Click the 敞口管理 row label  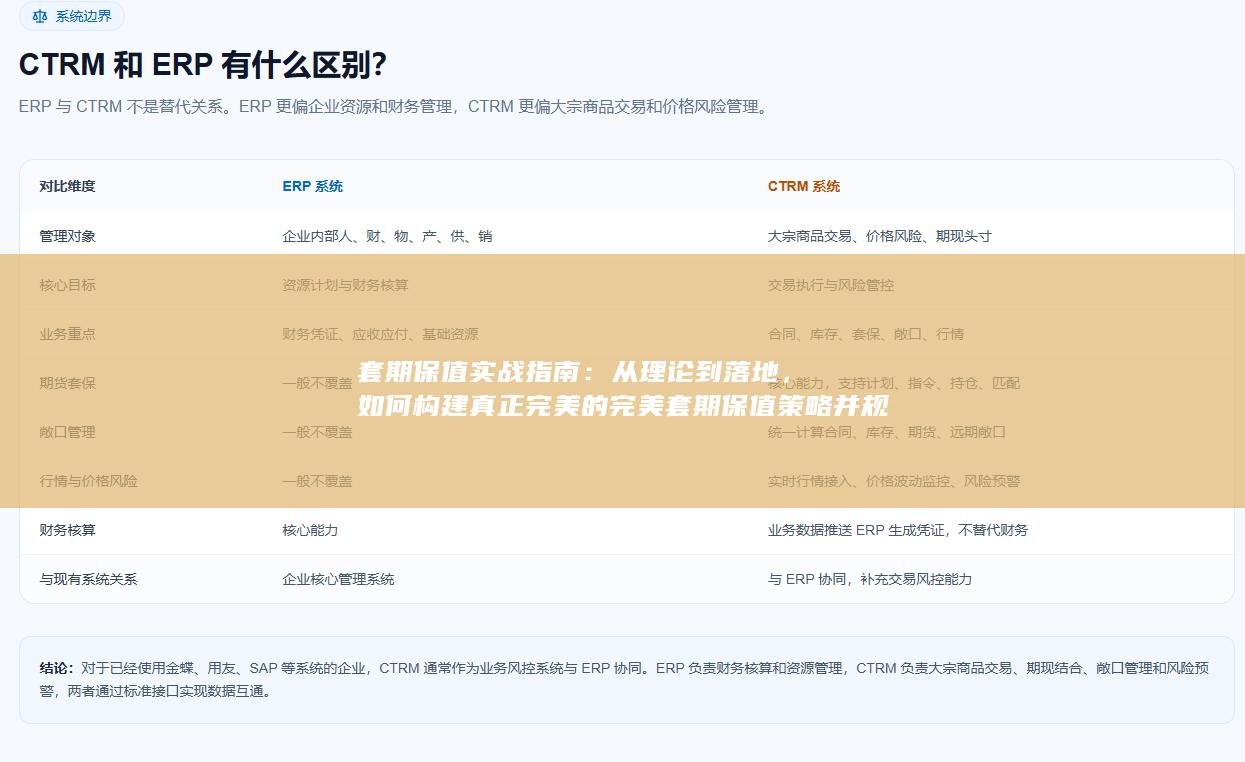(68, 432)
